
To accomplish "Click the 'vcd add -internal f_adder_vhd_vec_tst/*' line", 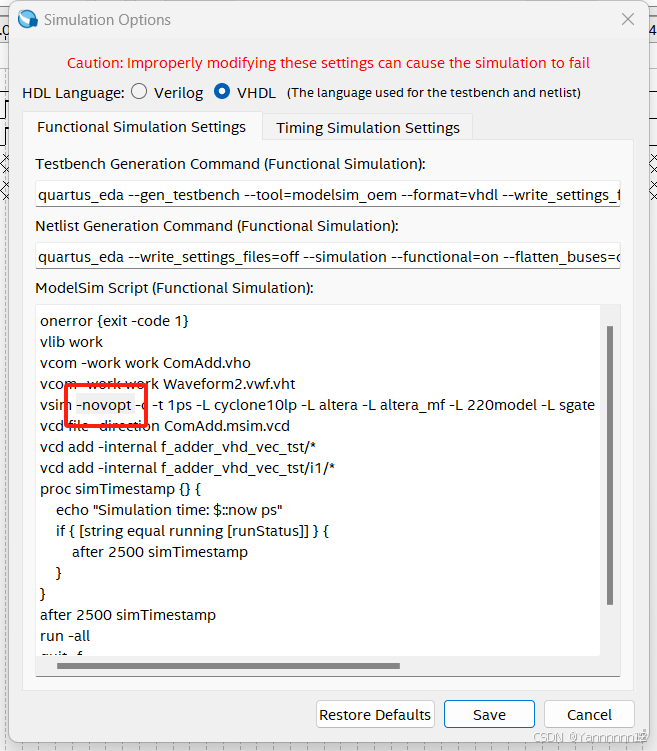I will pos(178,447).
